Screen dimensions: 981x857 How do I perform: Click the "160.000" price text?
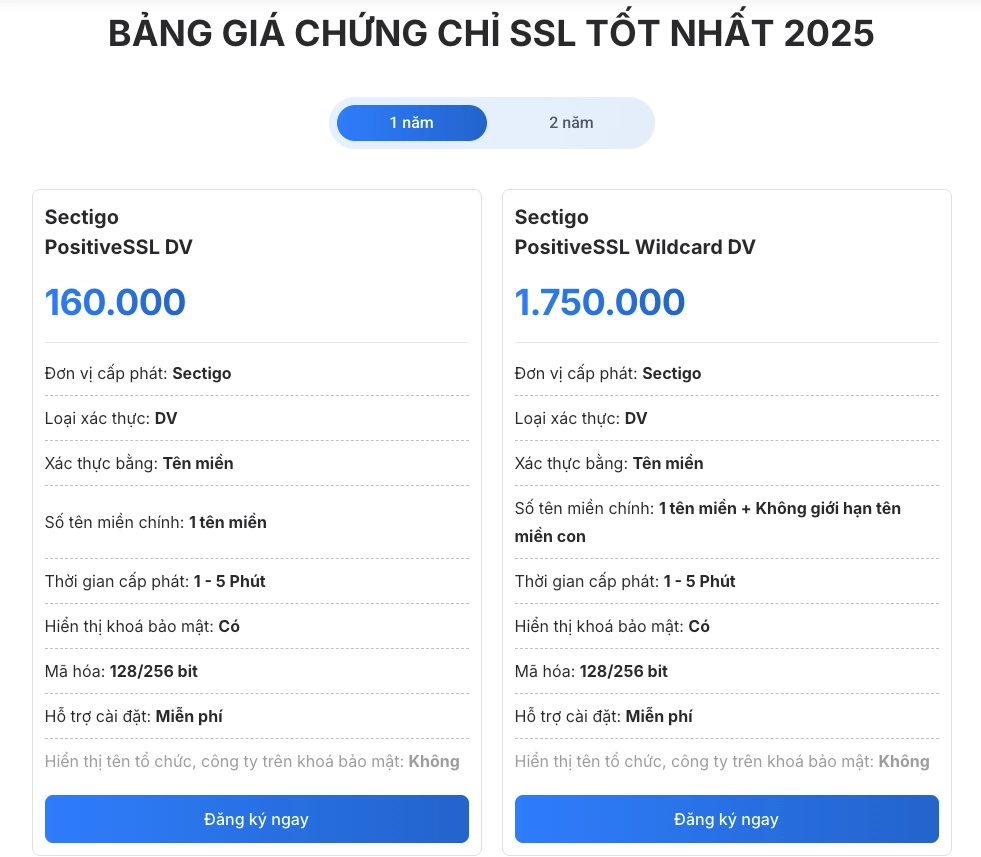click(x=115, y=301)
